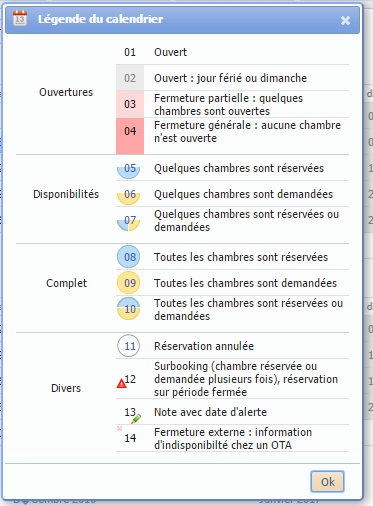Click the Disponibilités section label
The height and width of the screenshot is (506, 373).
[66, 194]
